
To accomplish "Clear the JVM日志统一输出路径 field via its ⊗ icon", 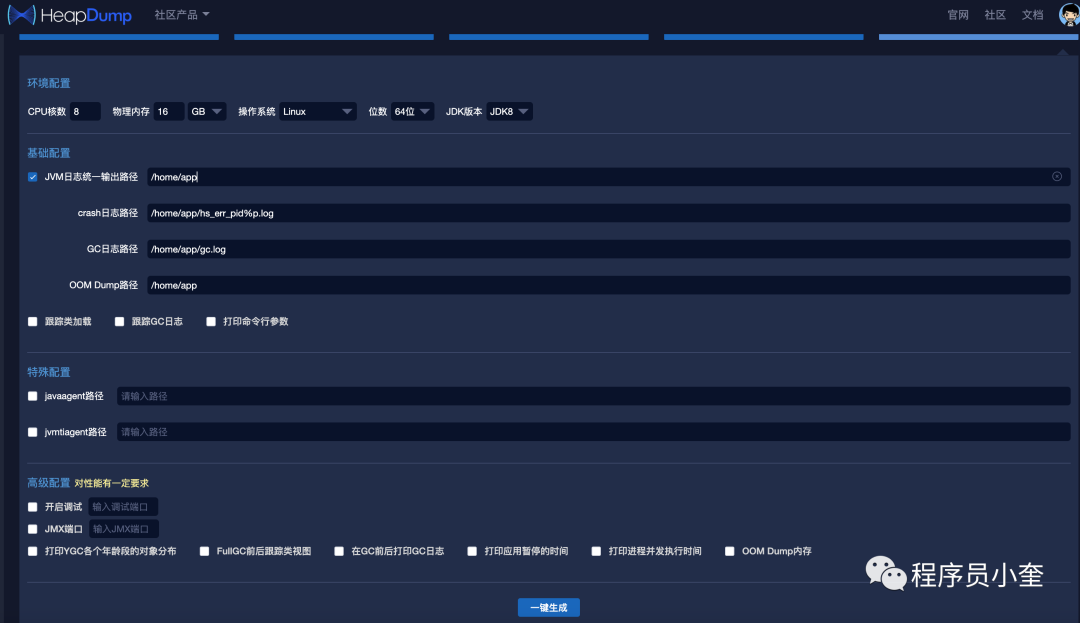I will click(x=1057, y=176).
